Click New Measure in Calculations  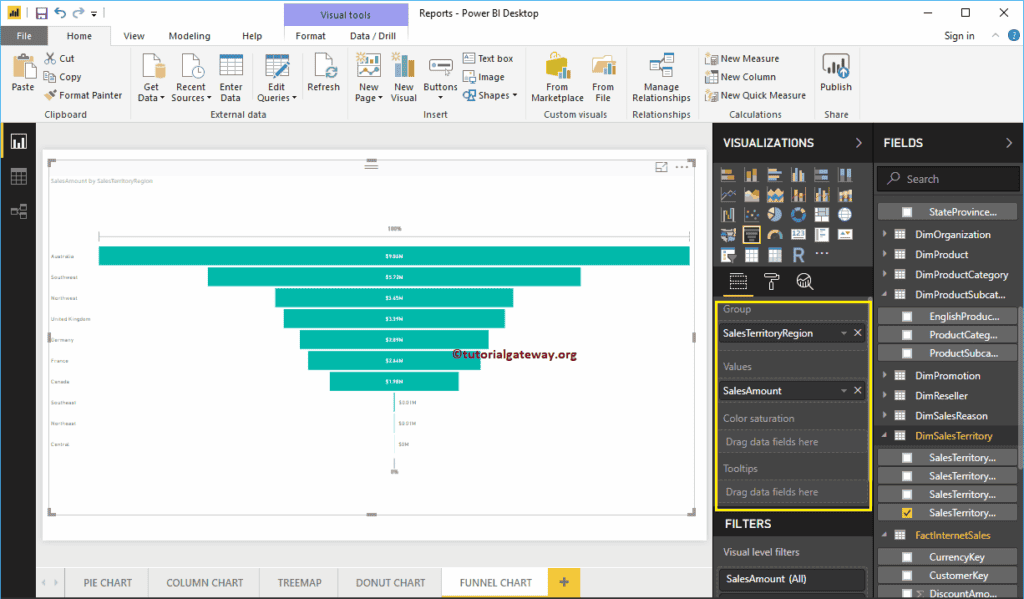(743, 59)
